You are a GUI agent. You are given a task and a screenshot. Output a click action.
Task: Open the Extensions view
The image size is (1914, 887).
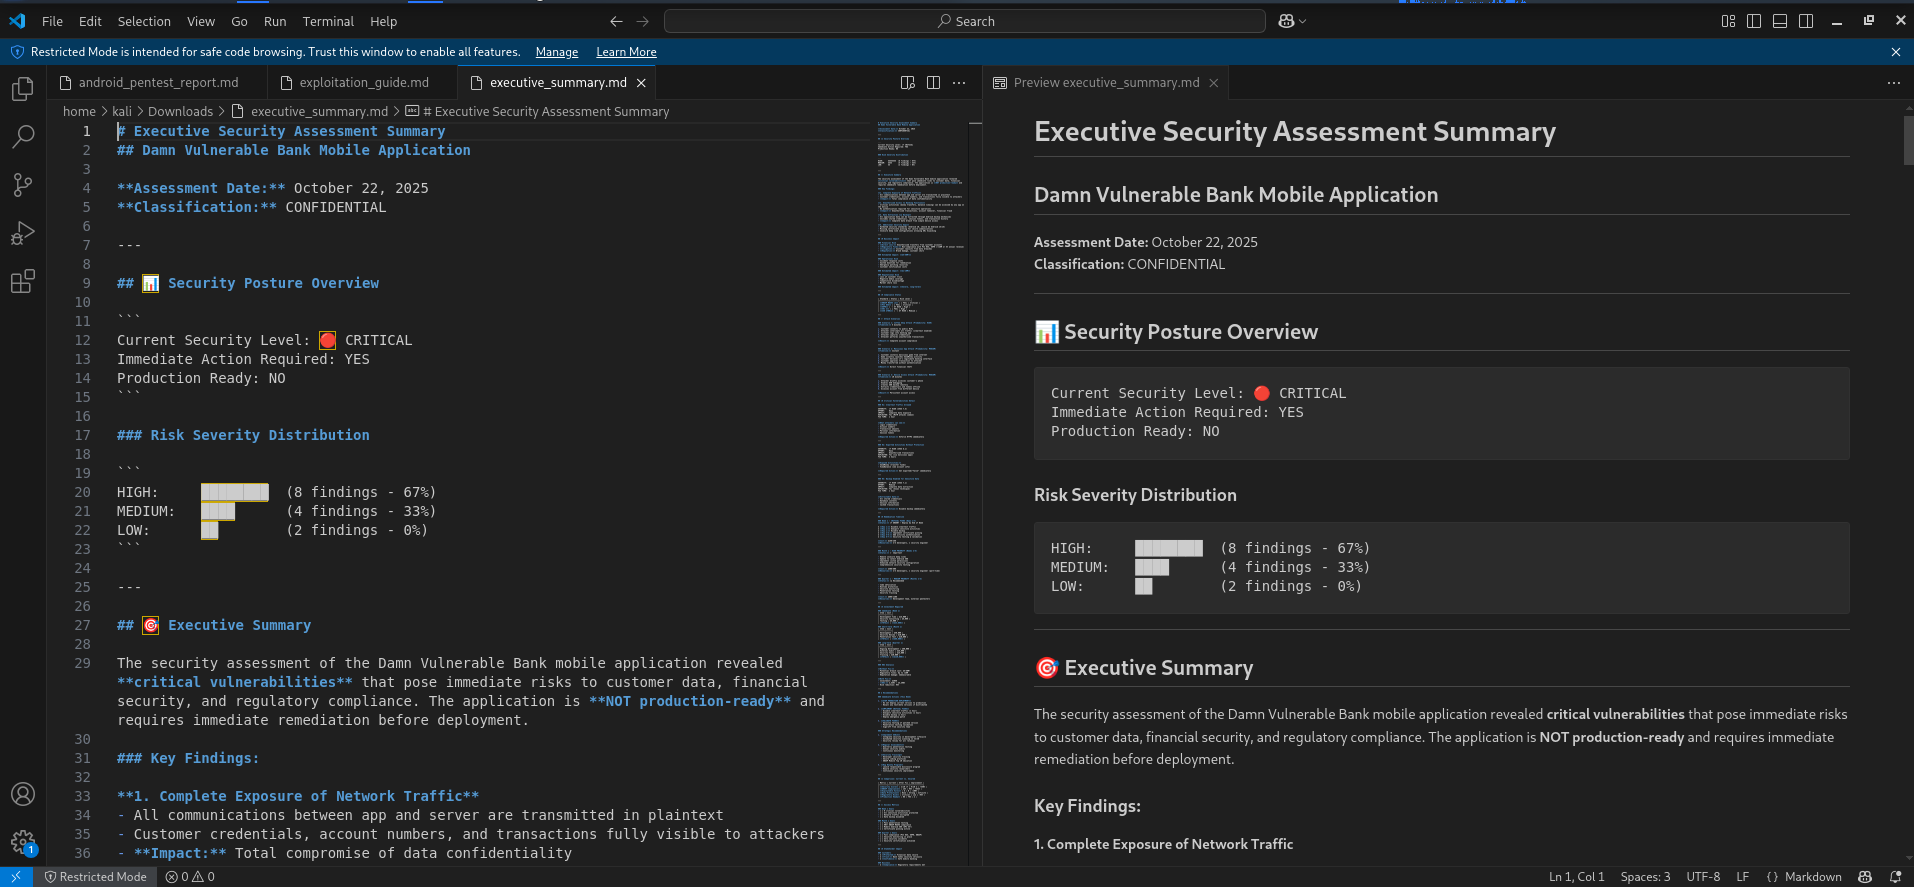coord(22,281)
